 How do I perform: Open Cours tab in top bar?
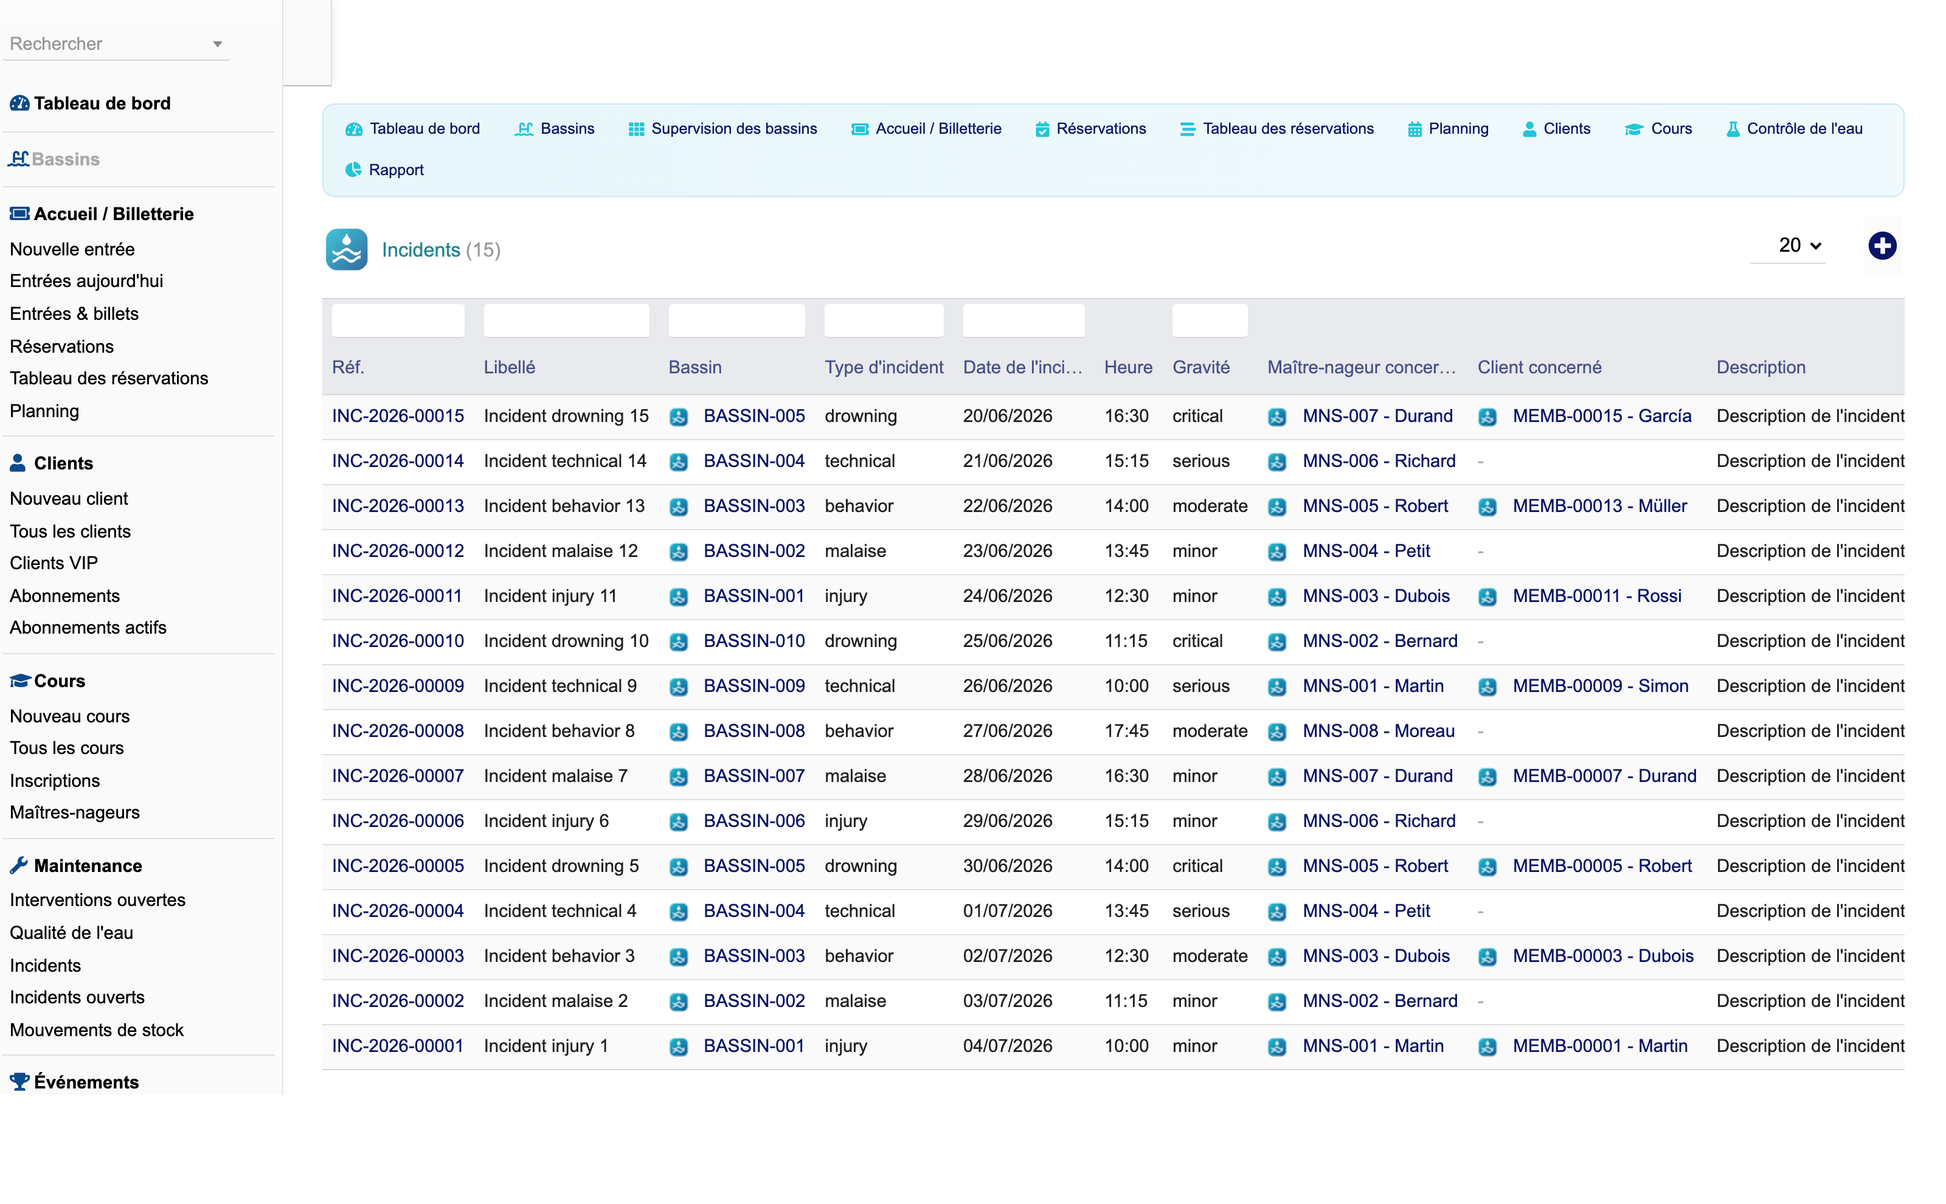click(x=1659, y=129)
